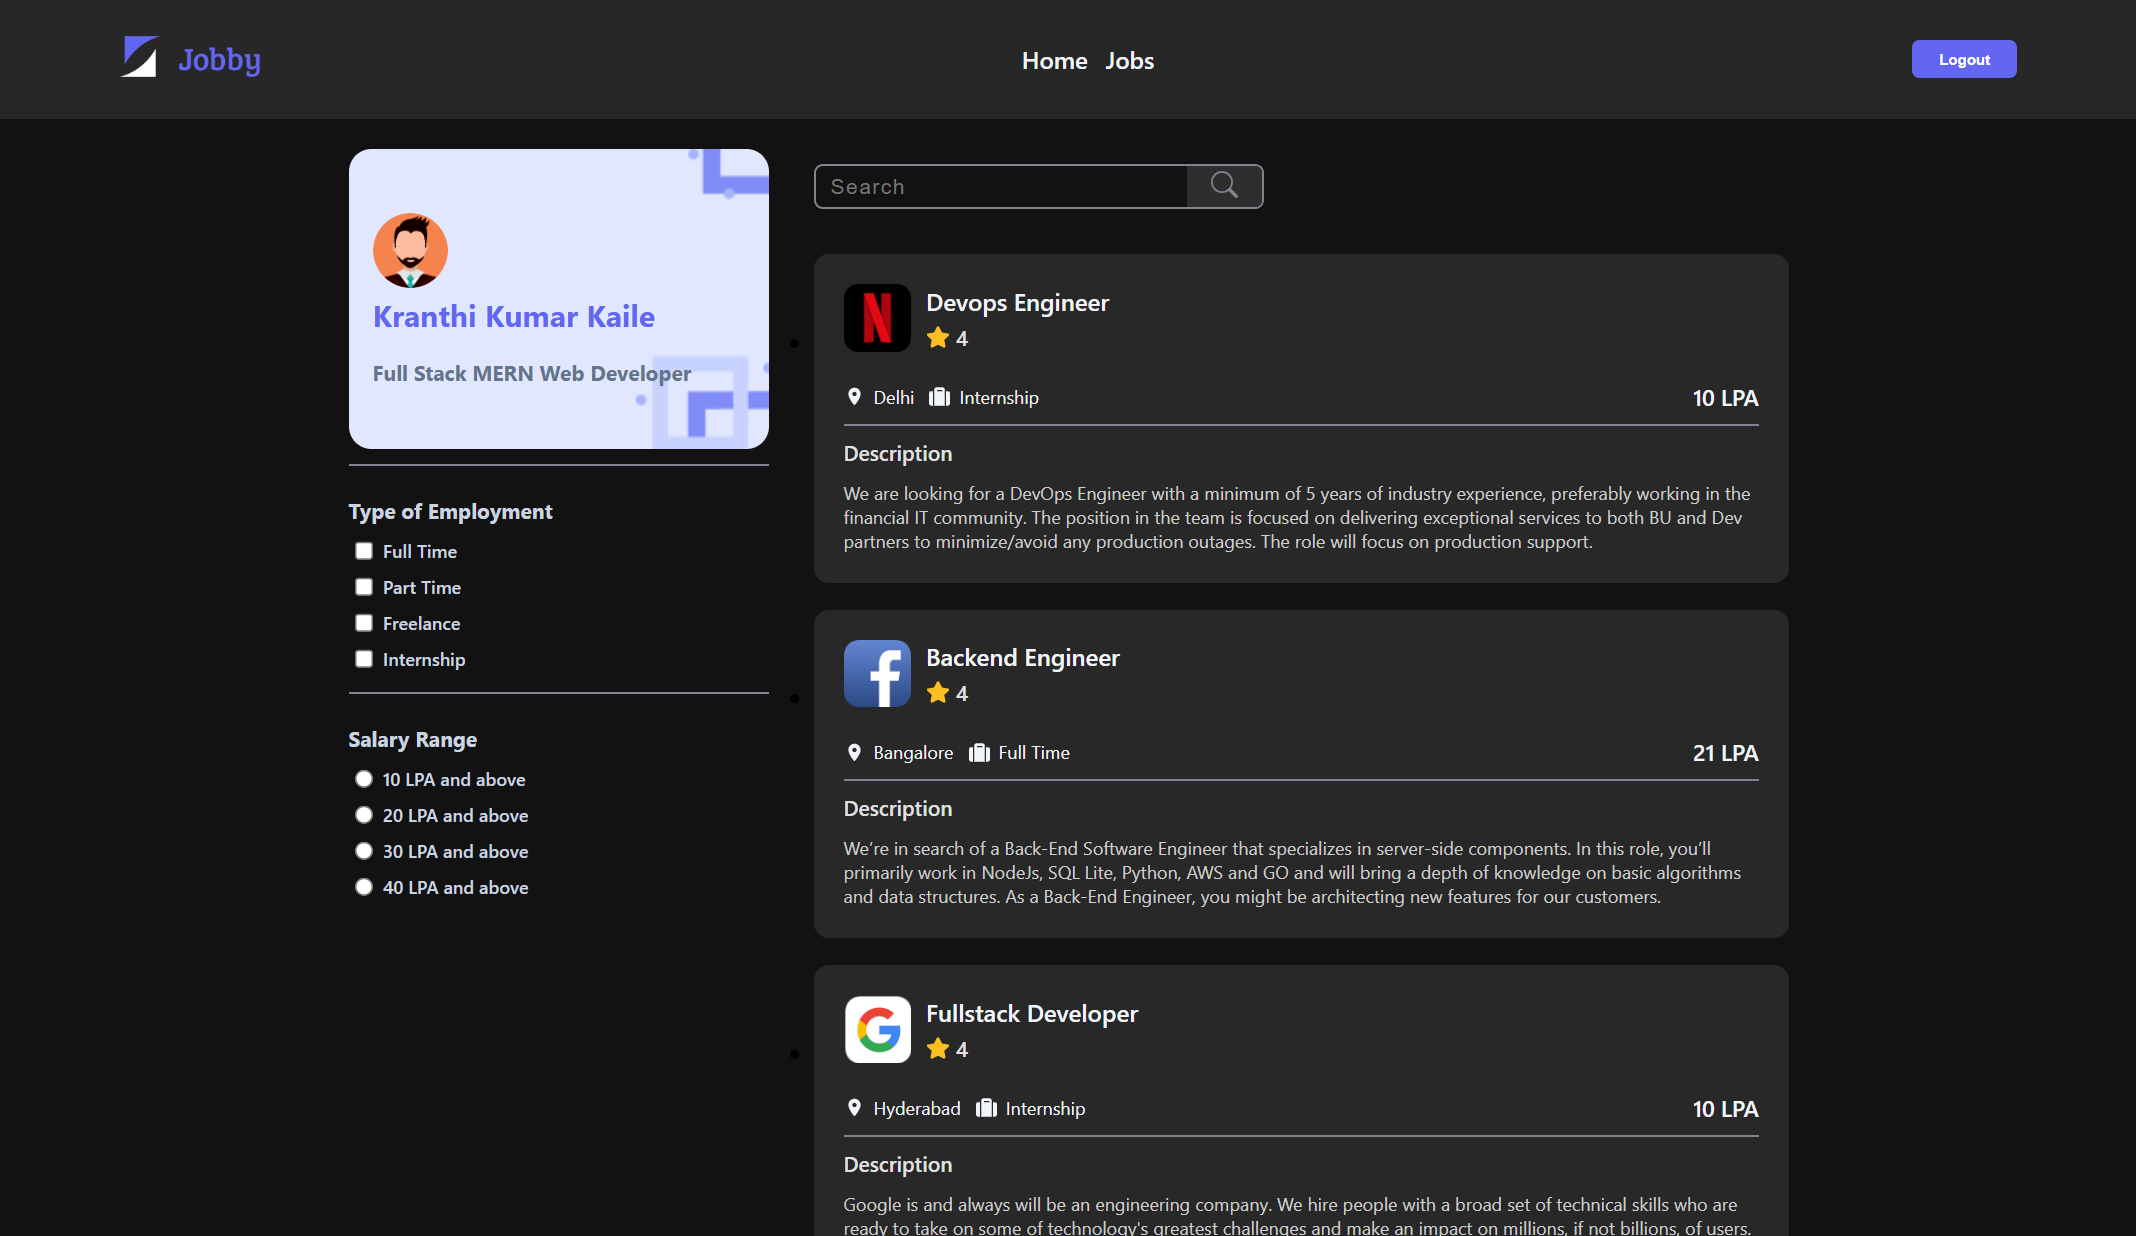Click the search magnifier icon button
The image size is (2136, 1236).
pos(1224,186)
